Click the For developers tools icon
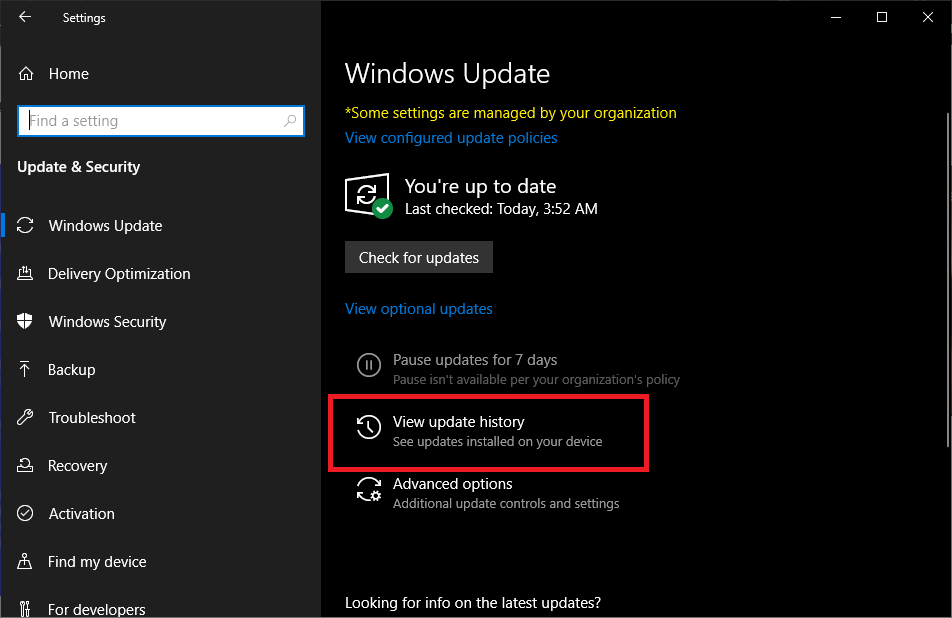The image size is (952, 618). pos(25,608)
